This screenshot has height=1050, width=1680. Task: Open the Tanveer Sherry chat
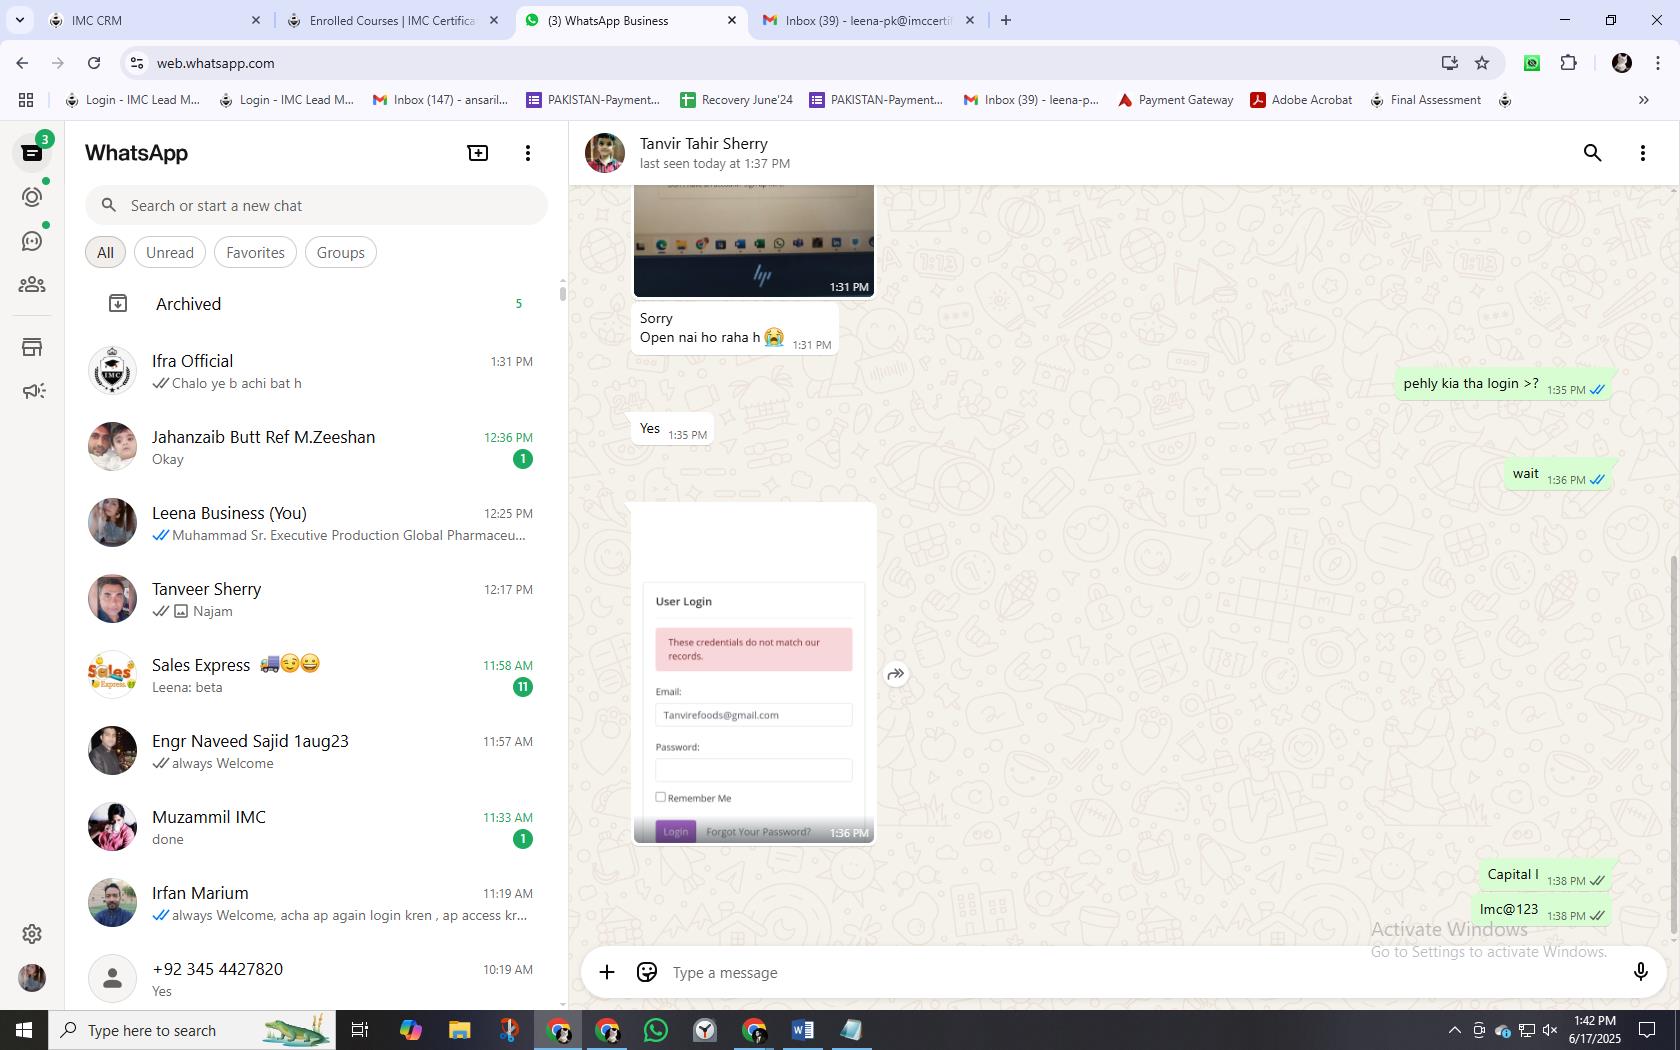coord(316,599)
